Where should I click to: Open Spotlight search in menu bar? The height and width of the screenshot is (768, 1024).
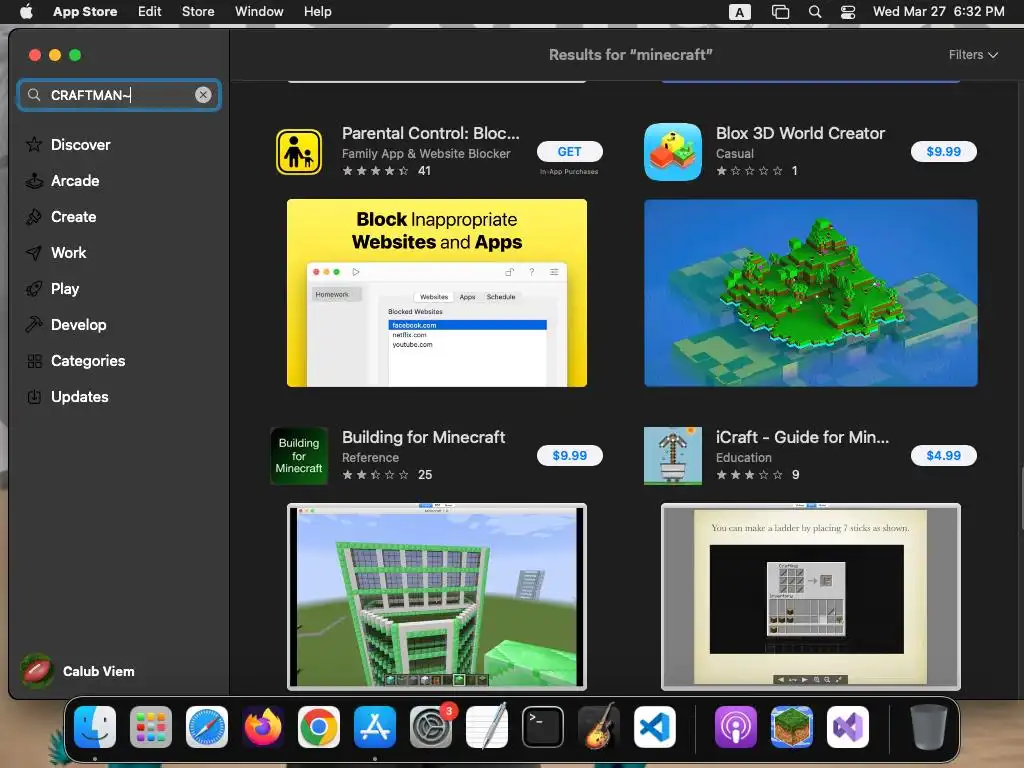coord(814,12)
